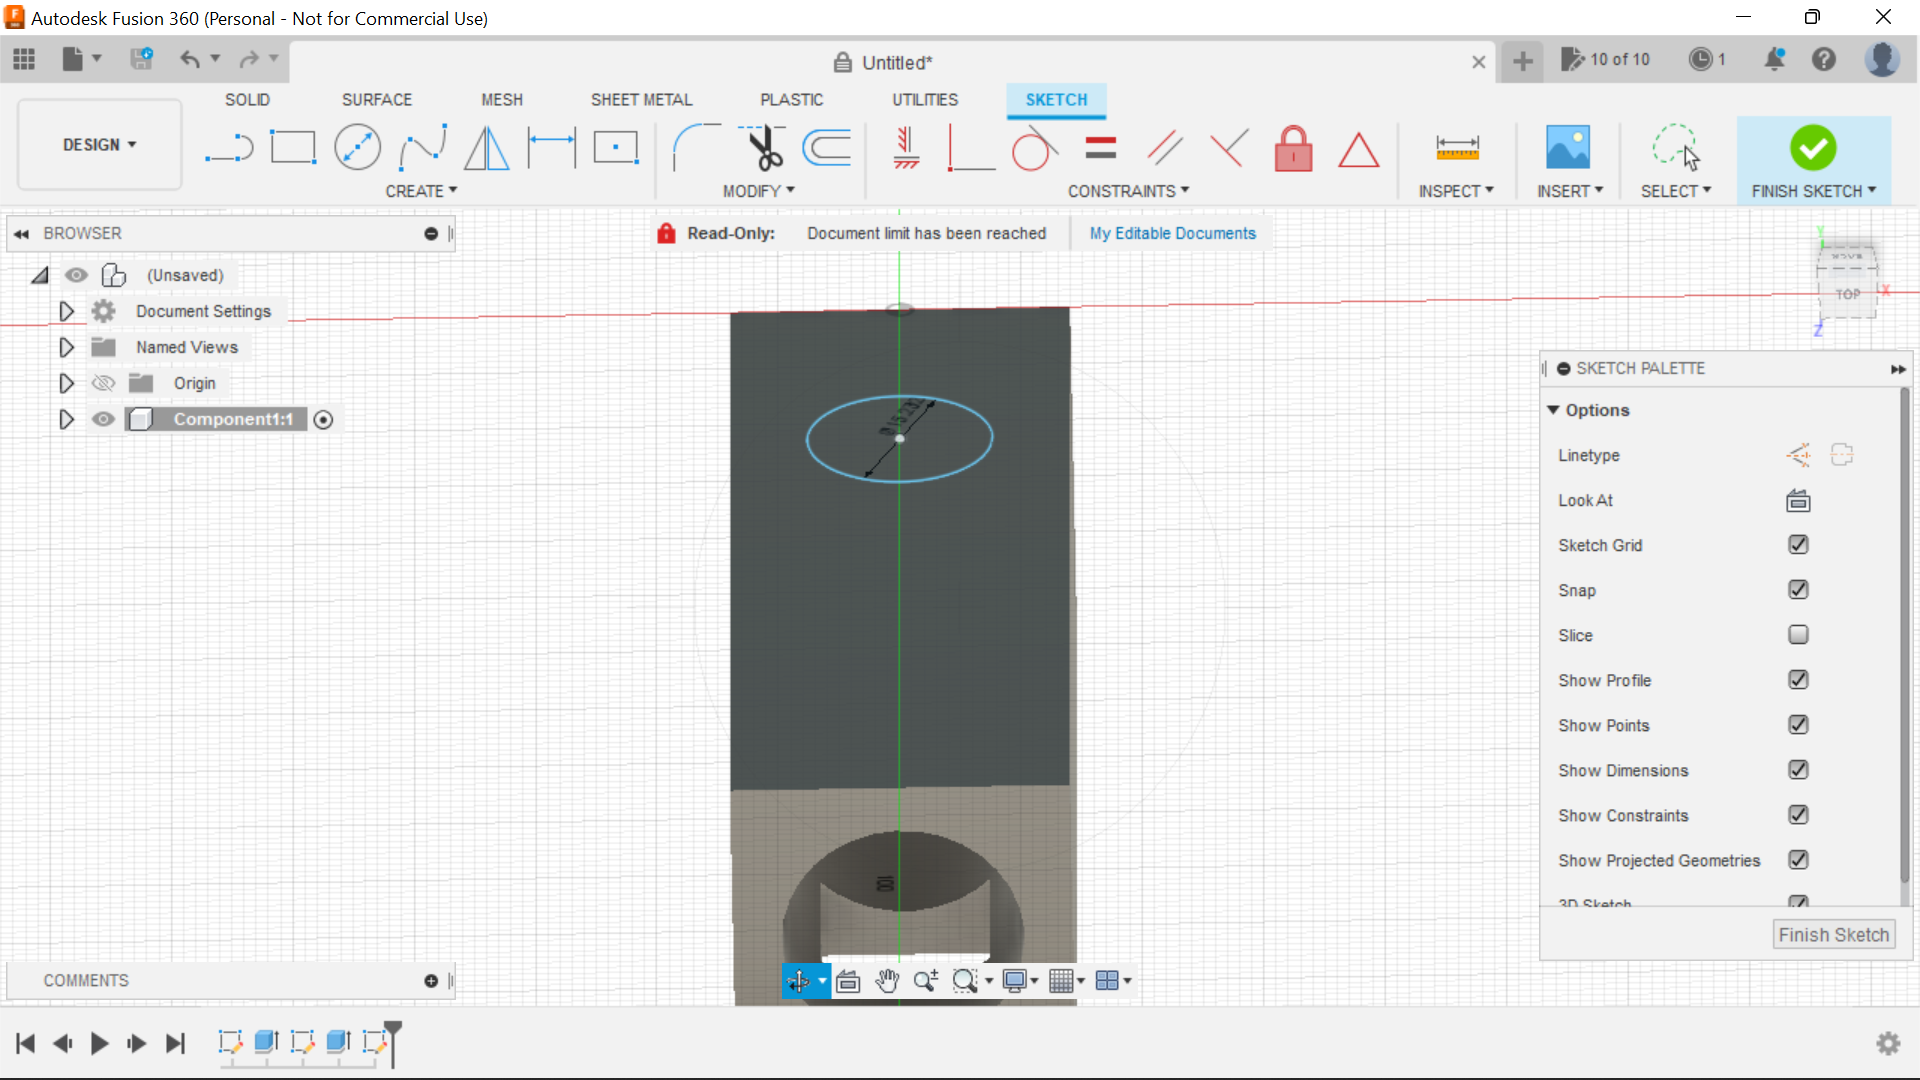Open My Editable Documents link
Screen dimensions: 1920x1080
coord(1172,233)
